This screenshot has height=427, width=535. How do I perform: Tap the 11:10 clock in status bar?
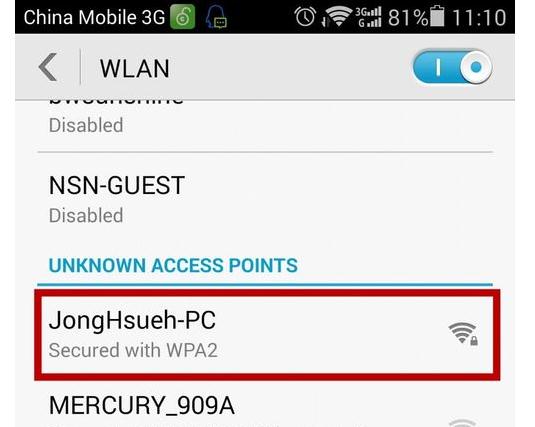point(479,17)
